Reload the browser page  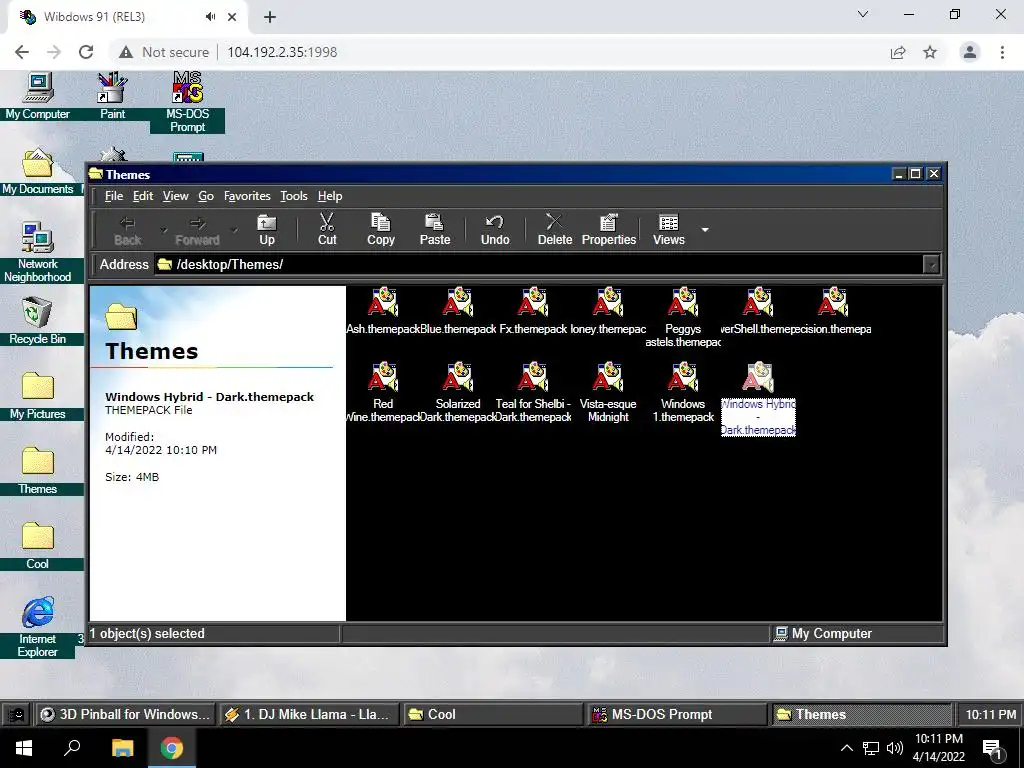click(86, 52)
